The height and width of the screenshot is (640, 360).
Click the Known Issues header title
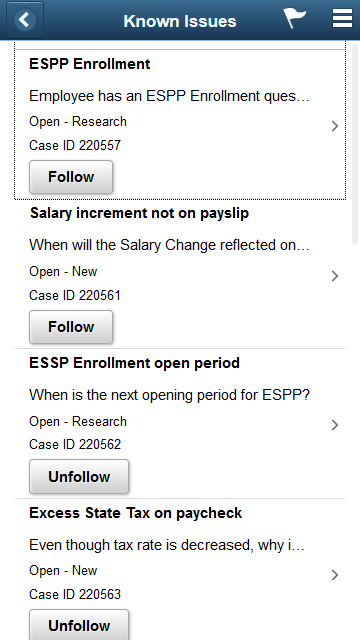(180, 21)
